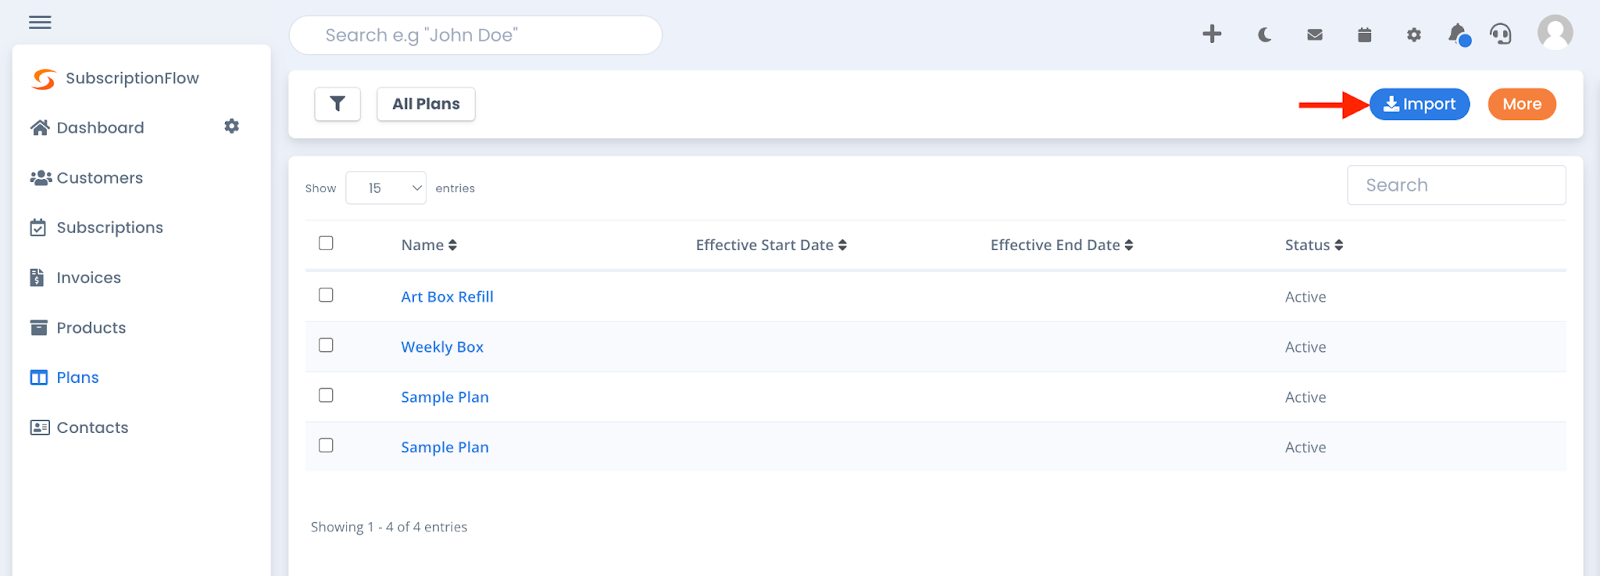Screen dimensions: 1600x576
Task: Click the plus add icon
Action: (x=1212, y=34)
